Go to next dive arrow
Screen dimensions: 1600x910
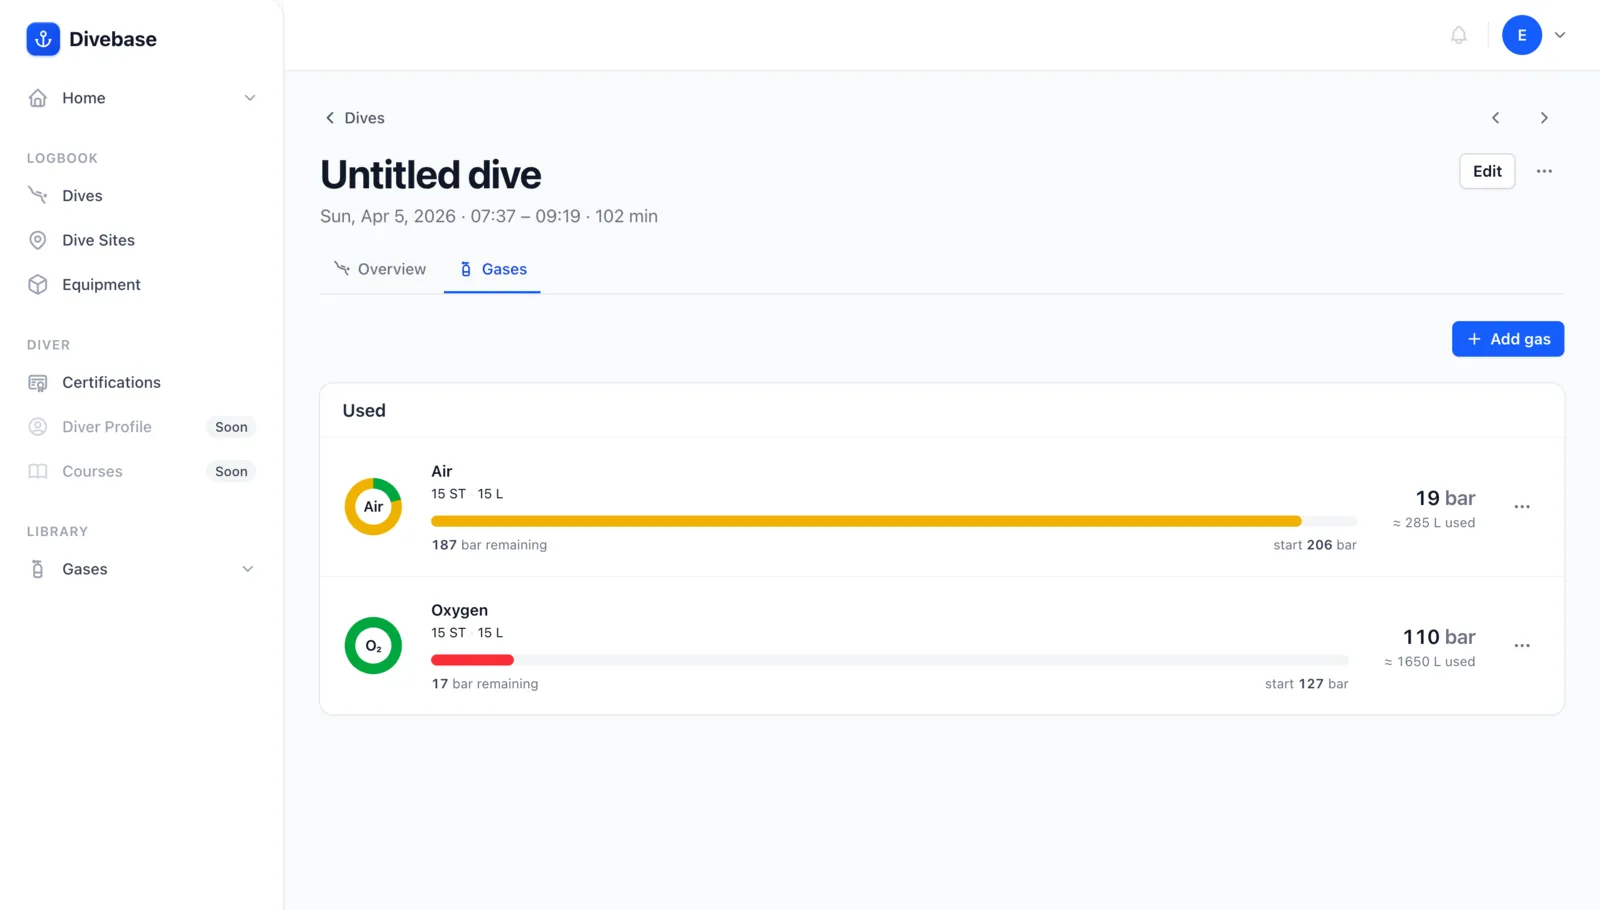(x=1544, y=118)
